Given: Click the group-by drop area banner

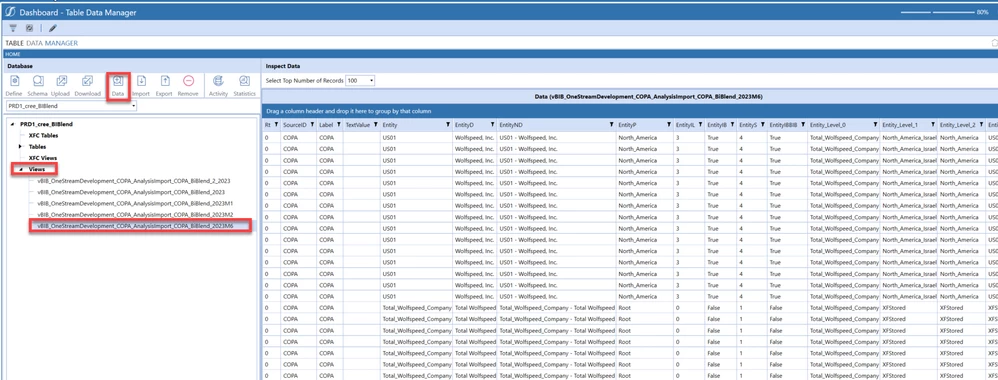Looking at the screenshot, I should [x=629, y=111].
